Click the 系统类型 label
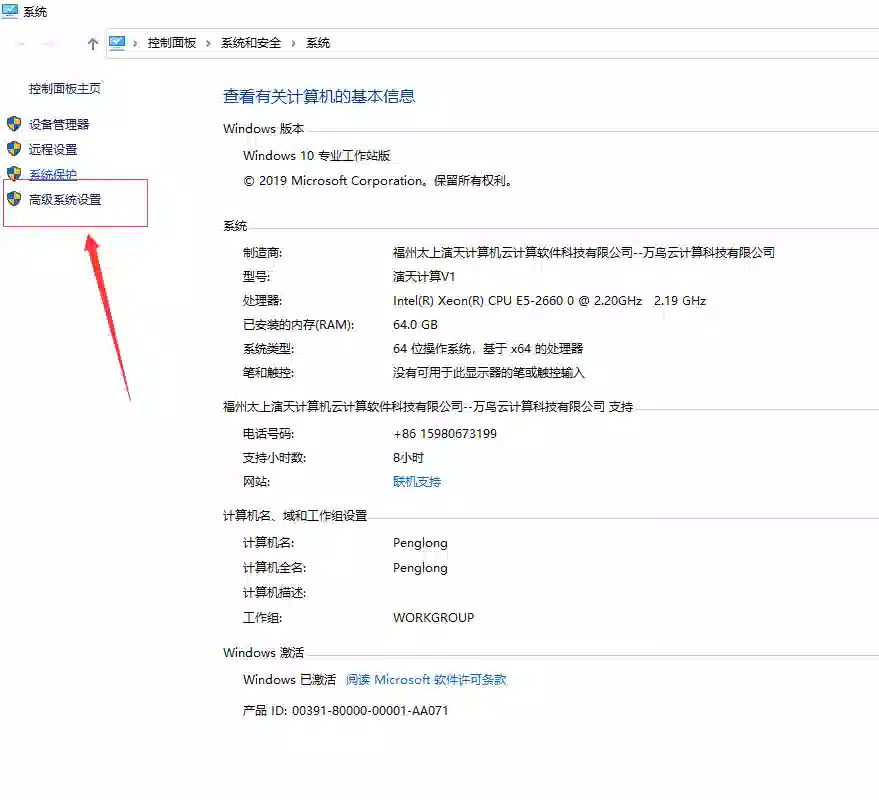Screen dimensions: 879x800 pos(269,349)
